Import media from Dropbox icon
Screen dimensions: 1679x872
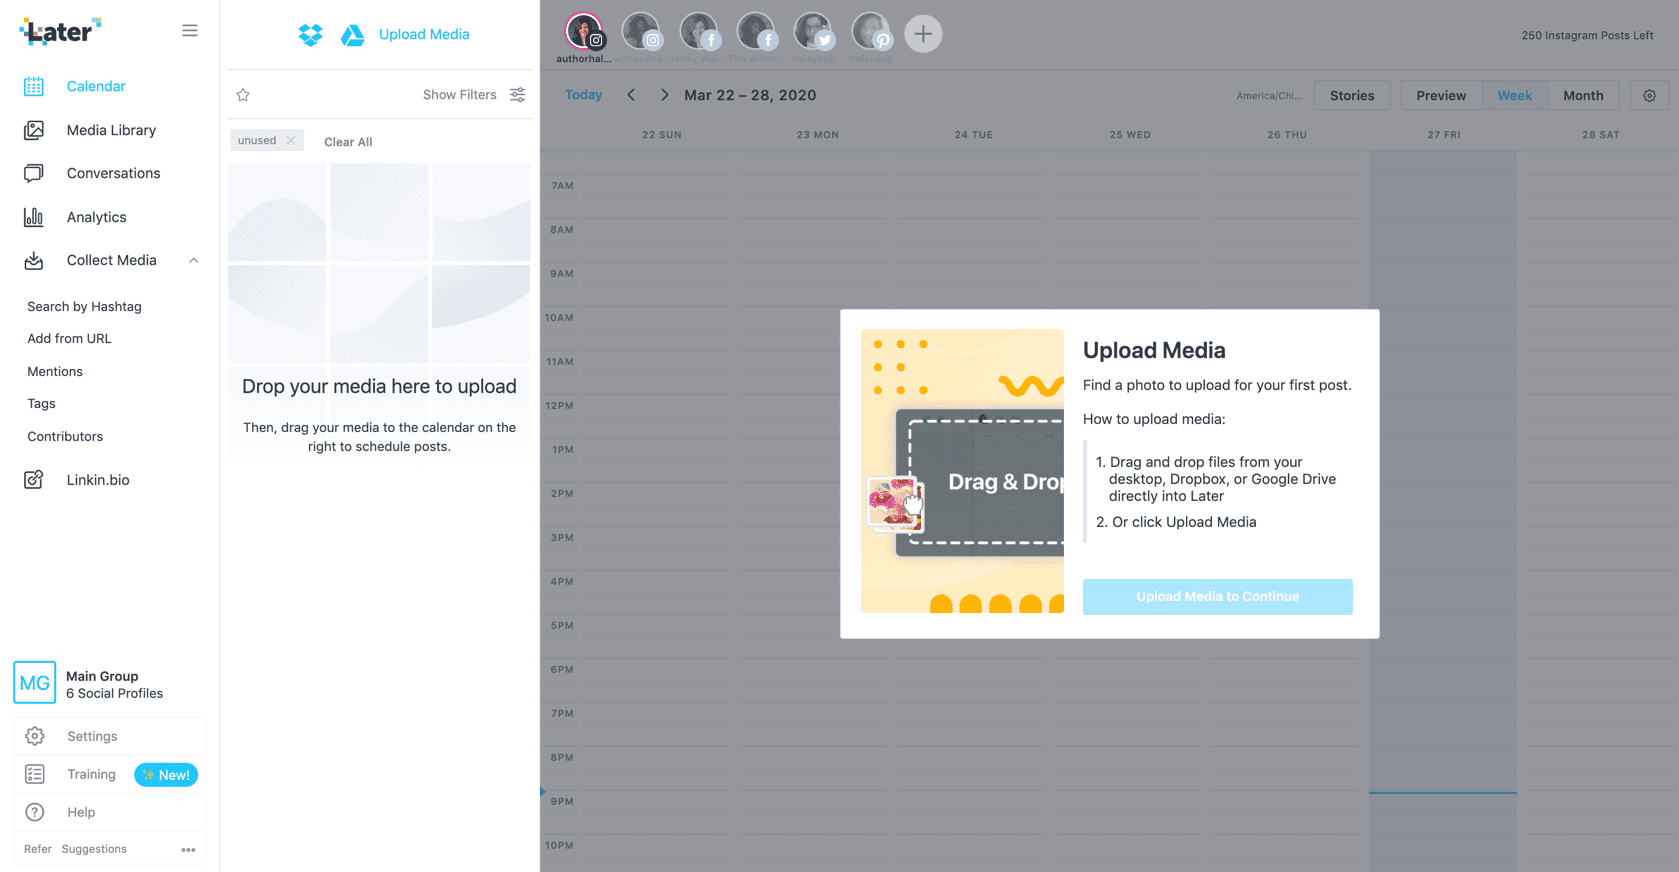click(x=311, y=35)
